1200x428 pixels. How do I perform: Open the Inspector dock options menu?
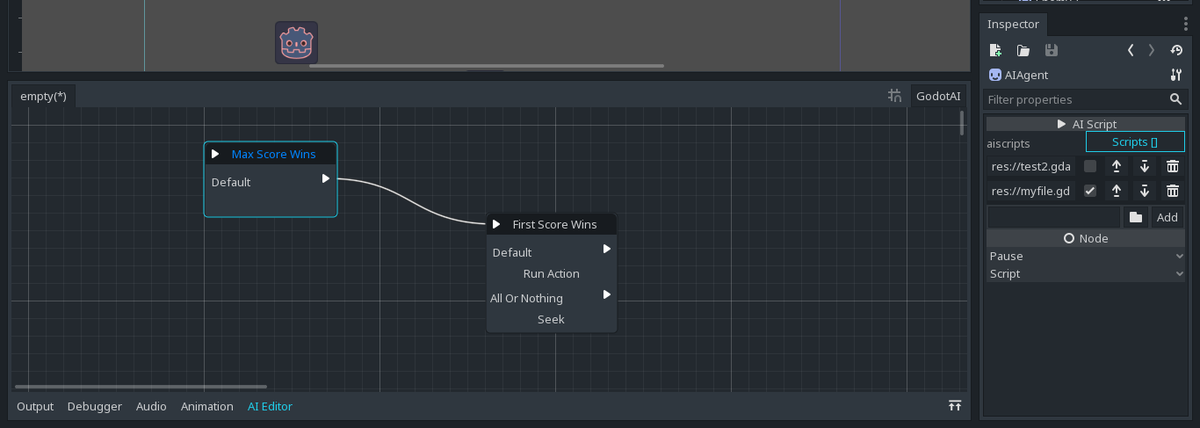[1185, 24]
